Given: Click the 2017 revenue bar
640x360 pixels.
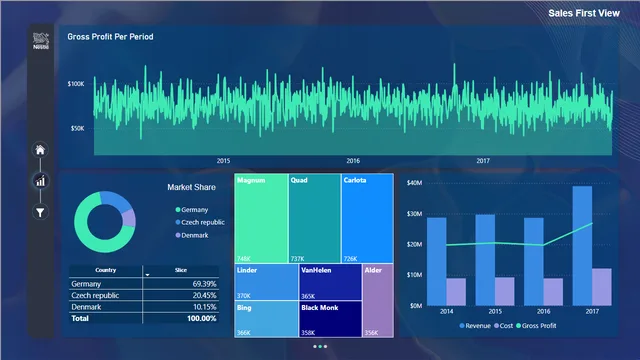Looking at the screenshot, I should [582, 246].
